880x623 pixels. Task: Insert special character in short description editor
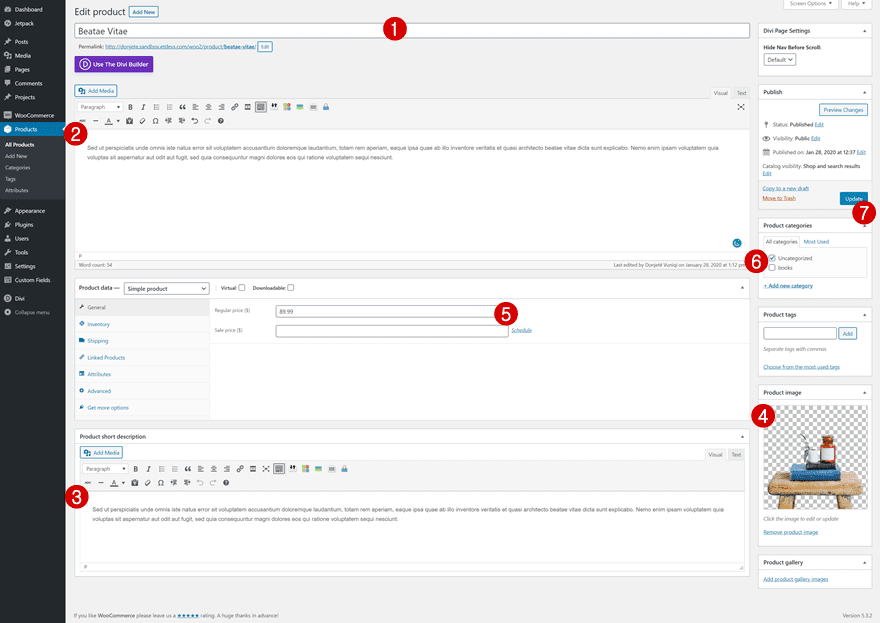(x=161, y=483)
